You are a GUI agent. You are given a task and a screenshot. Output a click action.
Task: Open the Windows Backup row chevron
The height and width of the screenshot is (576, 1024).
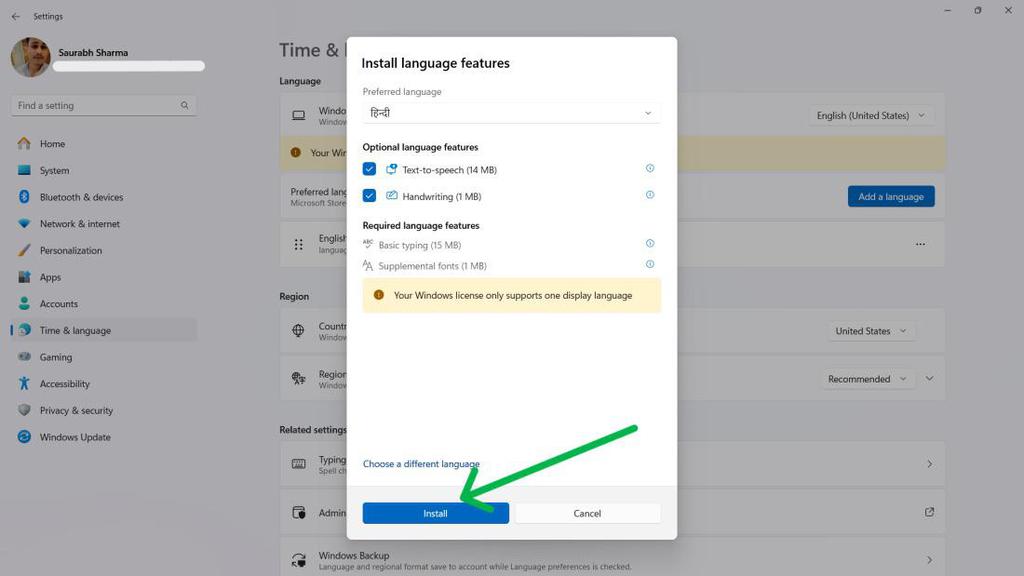(929, 560)
